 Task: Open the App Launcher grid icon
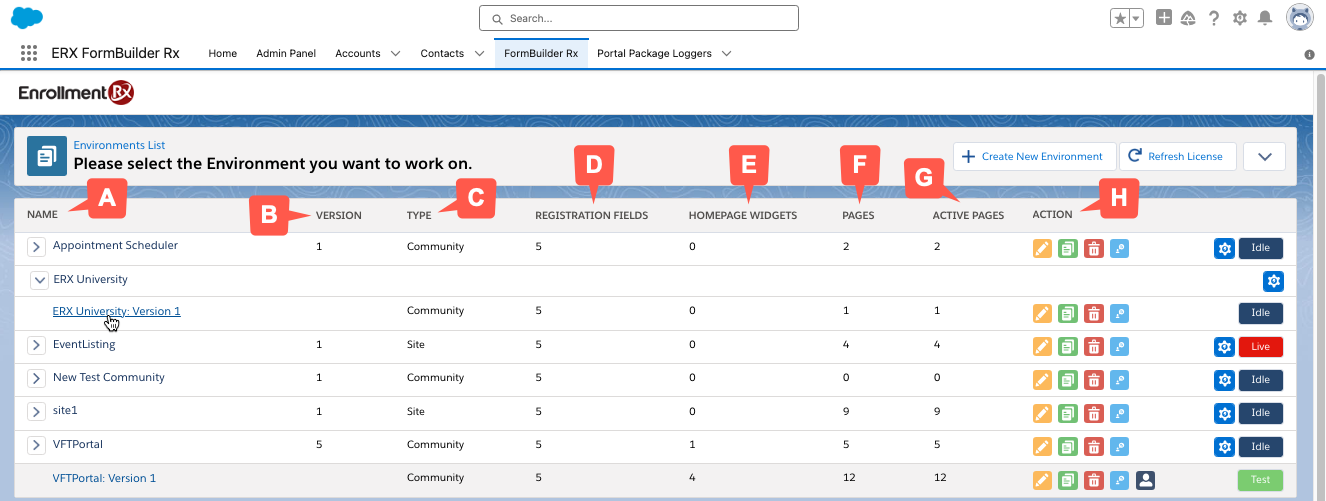(29, 53)
